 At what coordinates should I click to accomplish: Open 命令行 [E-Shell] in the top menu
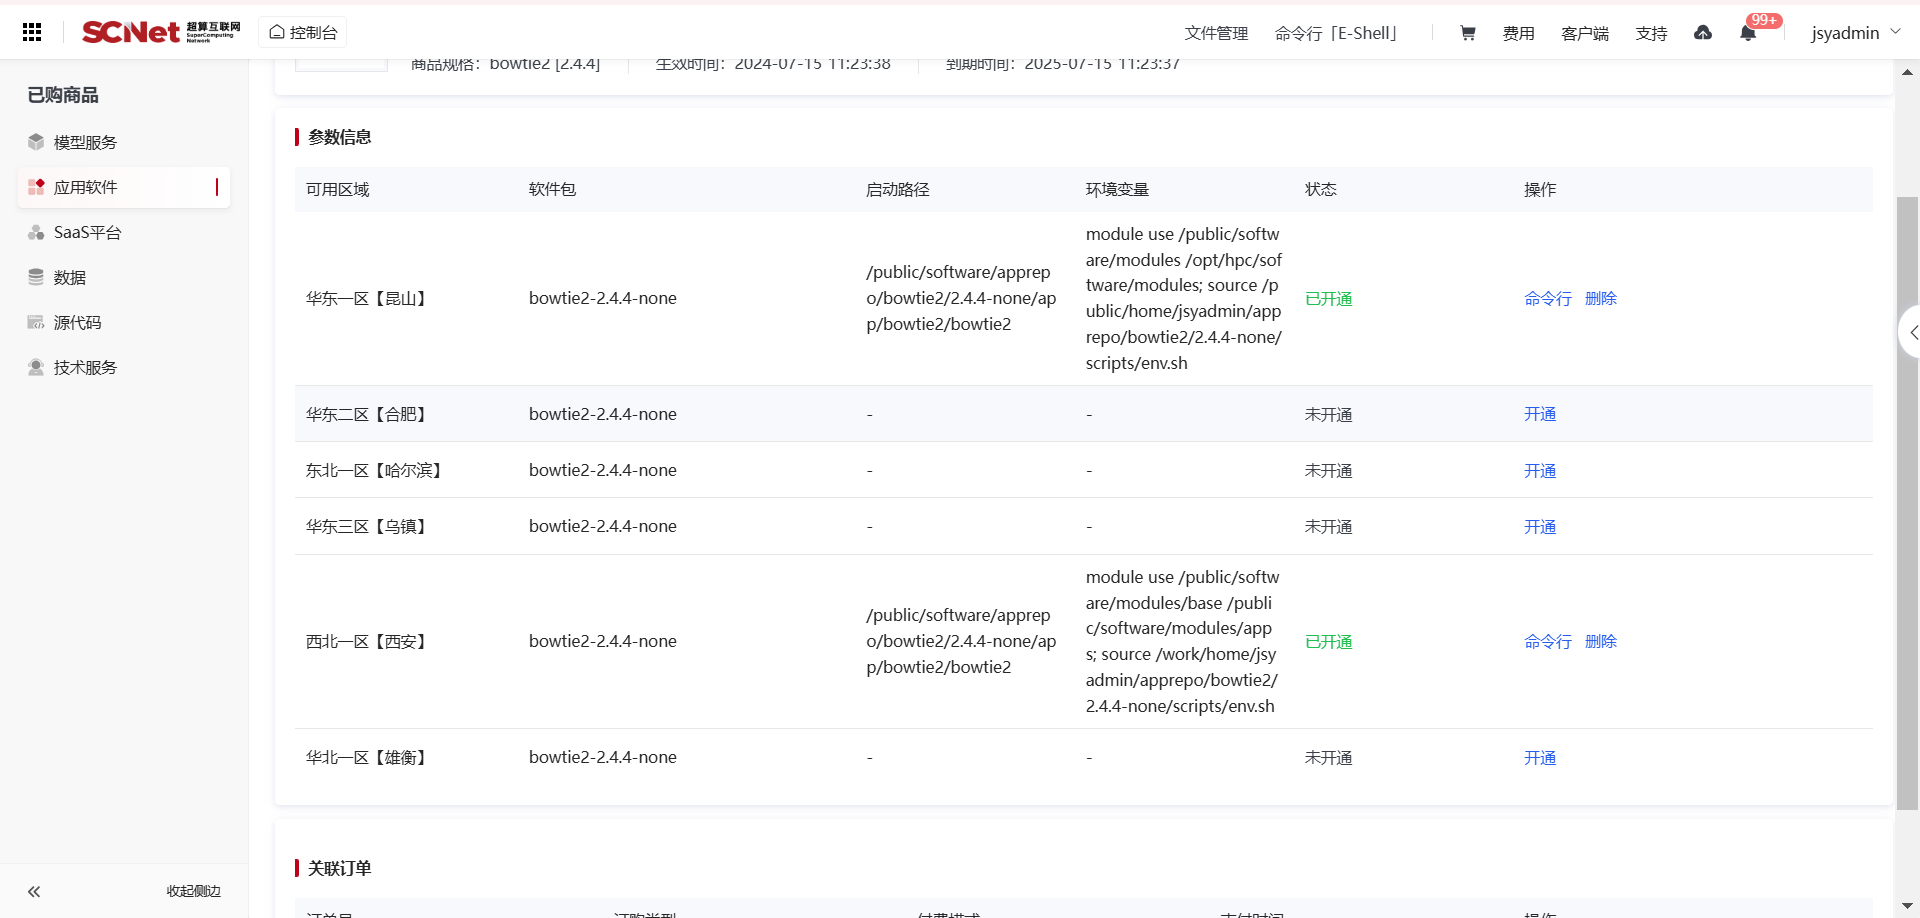click(x=1336, y=33)
